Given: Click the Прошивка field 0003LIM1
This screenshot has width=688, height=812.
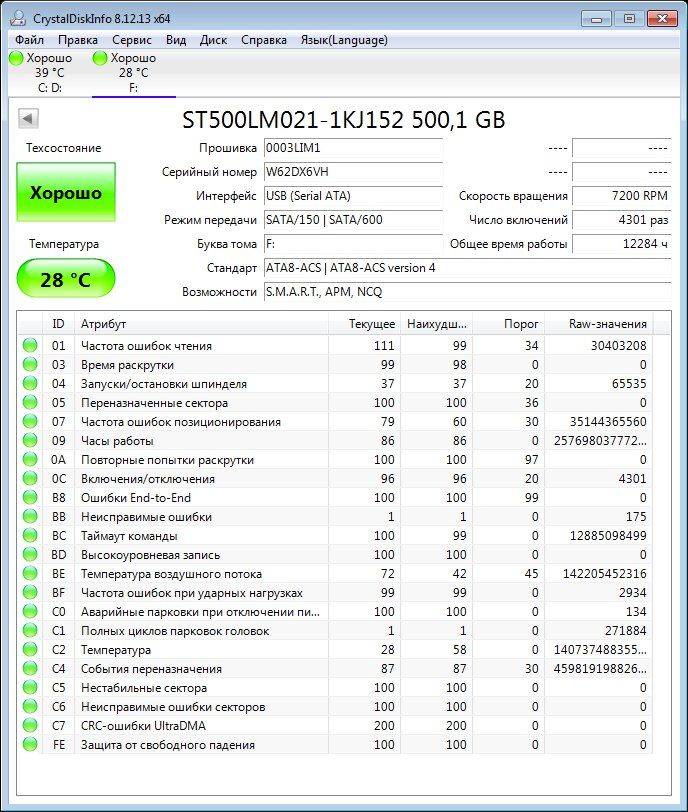Looking at the screenshot, I should [353, 148].
